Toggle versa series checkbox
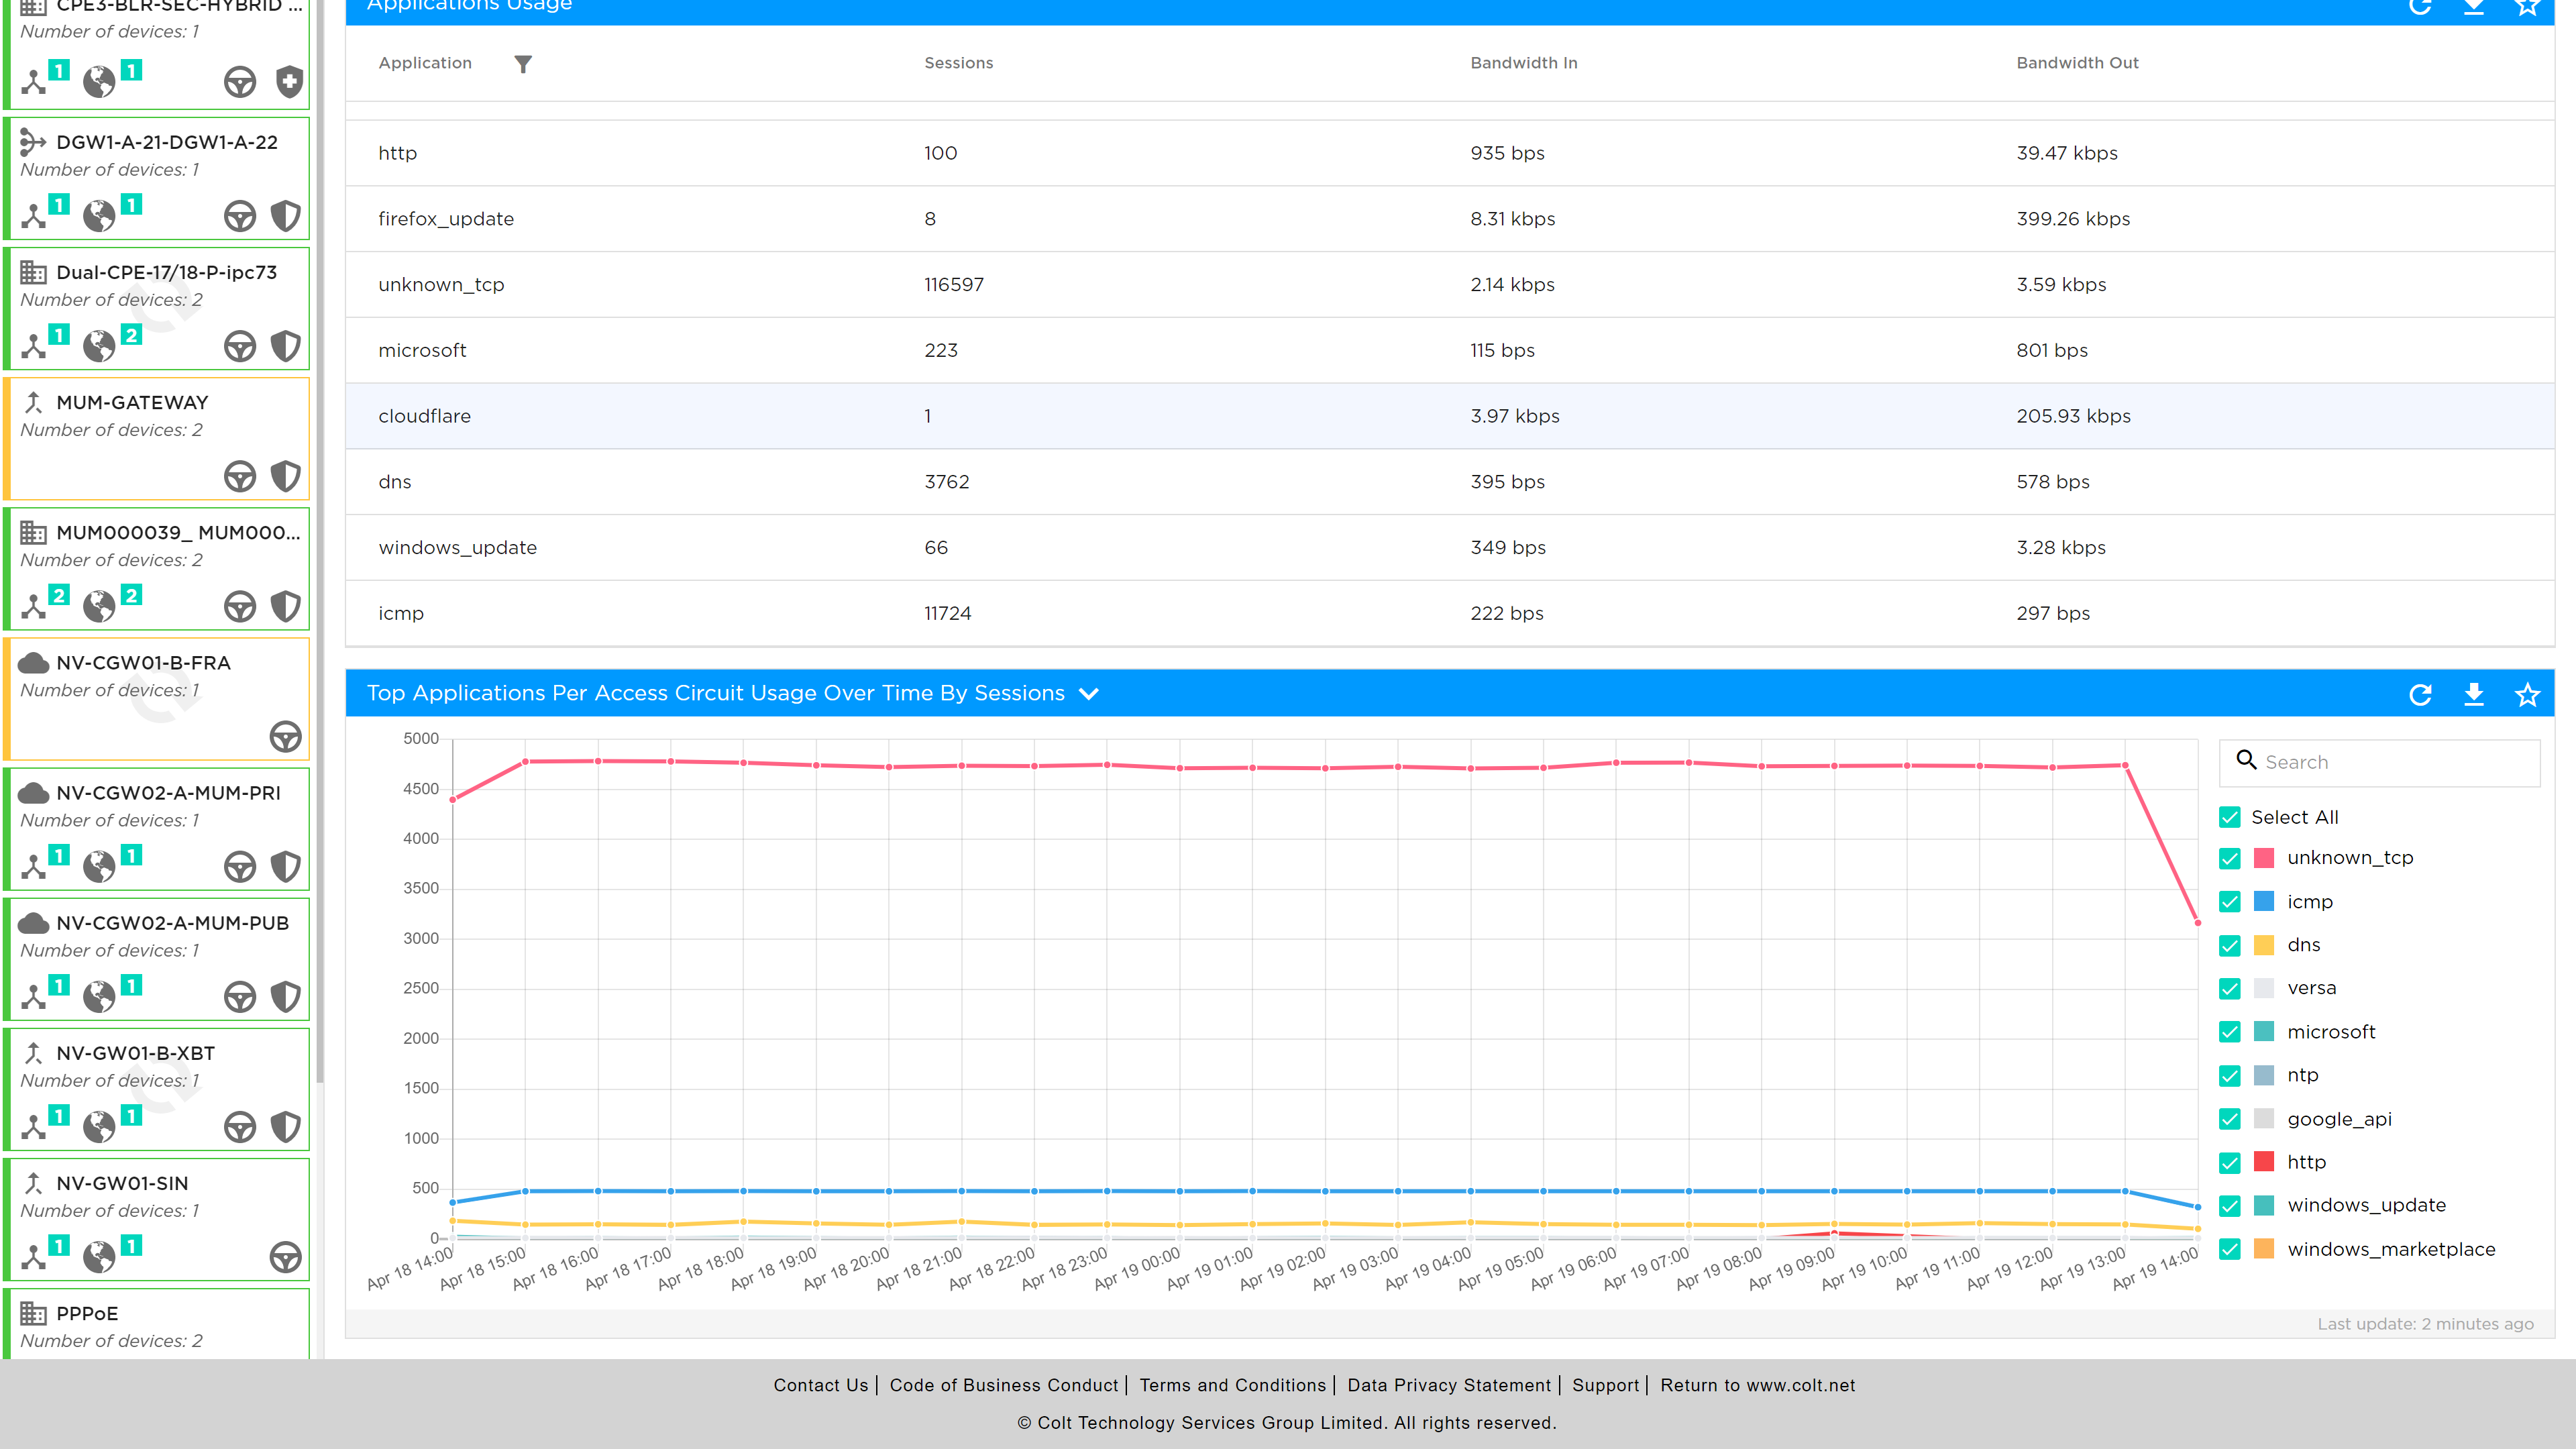The image size is (2576, 1449). tap(2230, 988)
